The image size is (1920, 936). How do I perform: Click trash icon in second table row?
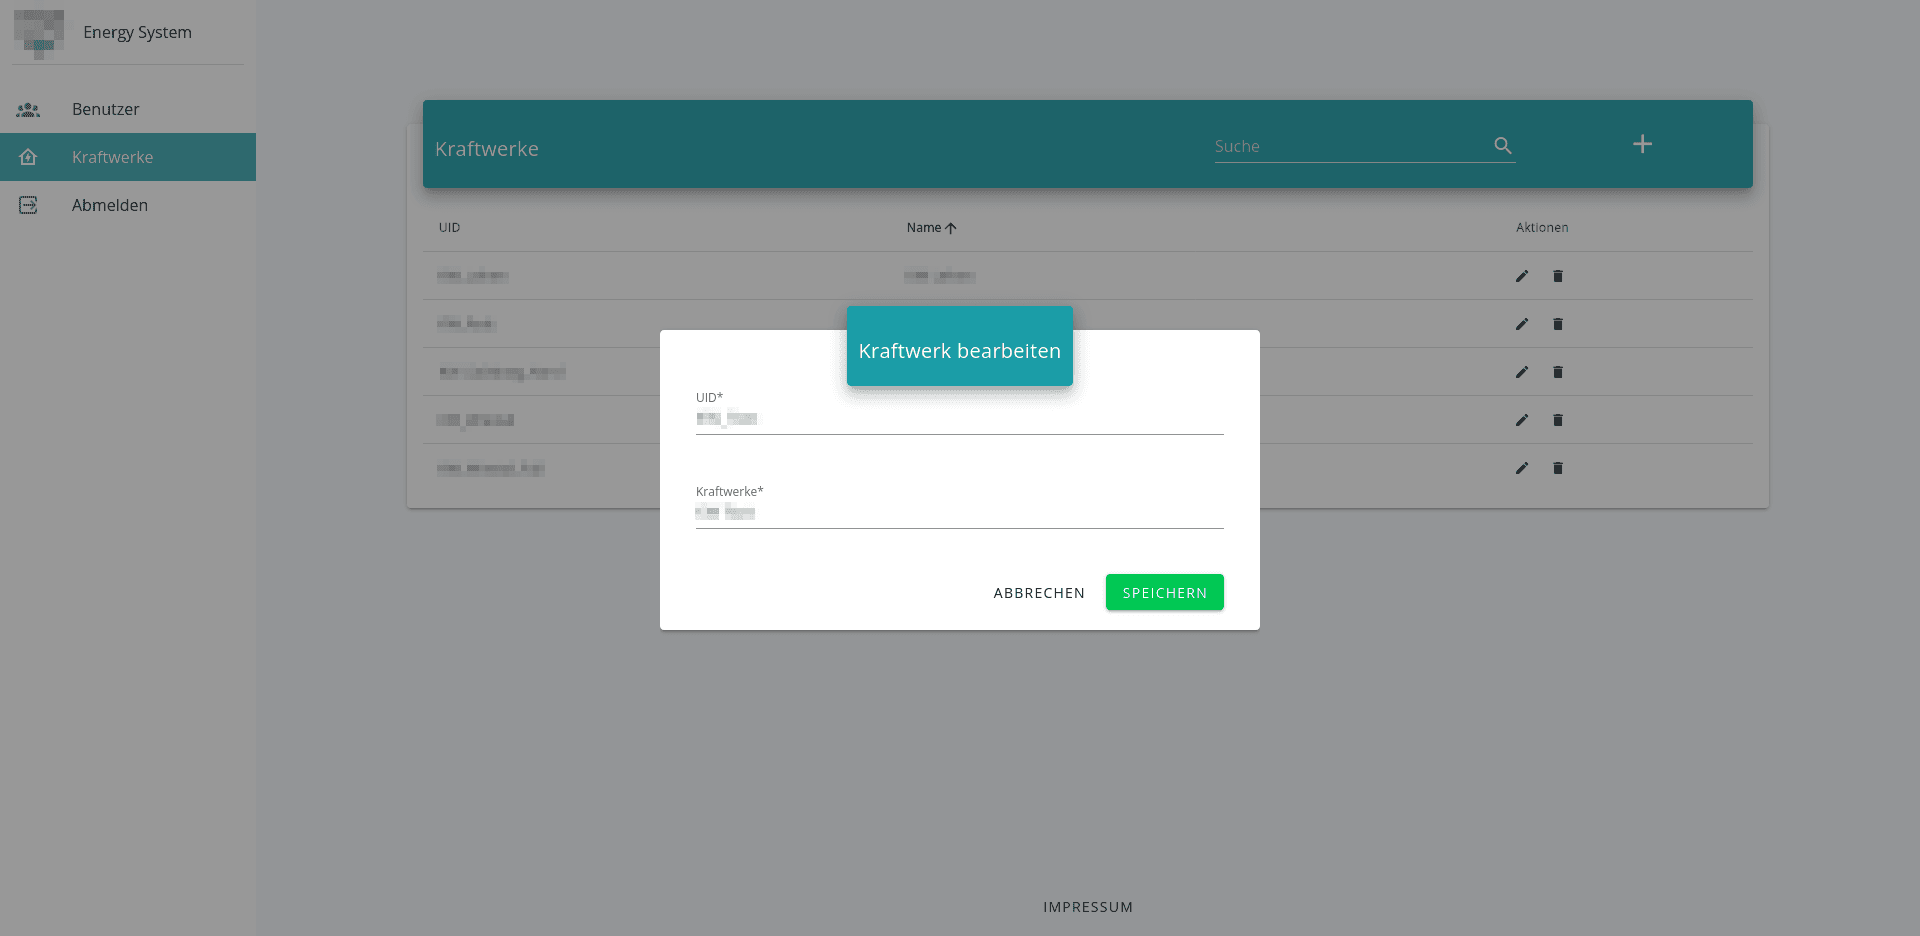click(x=1557, y=324)
